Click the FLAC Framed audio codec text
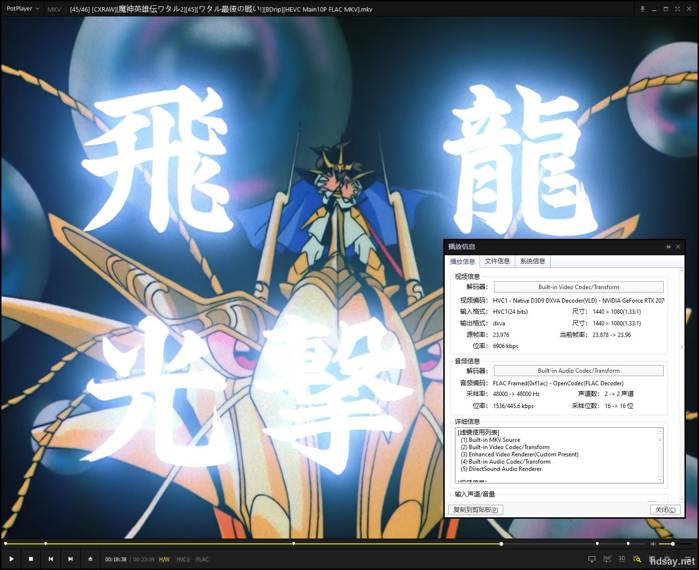Image resolution: width=699 pixels, height=570 pixels. tap(558, 383)
